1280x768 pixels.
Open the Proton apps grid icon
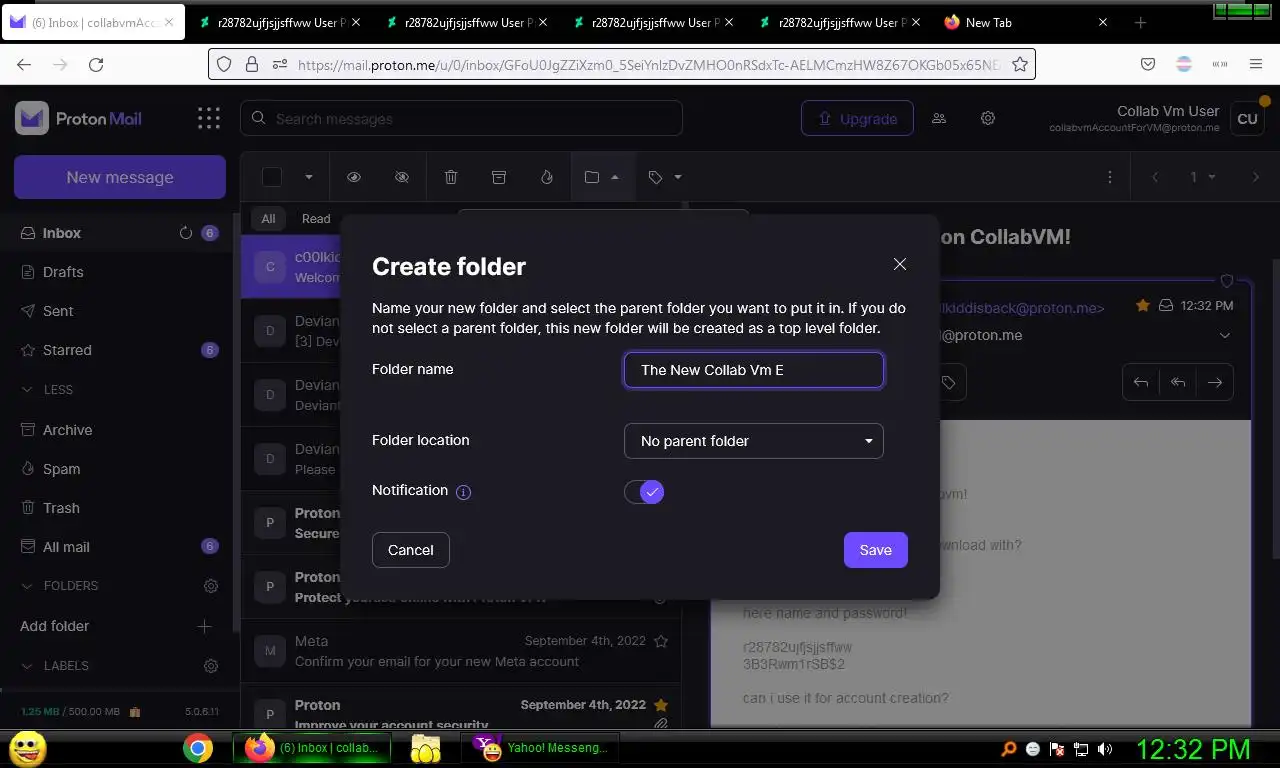(209, 118)
